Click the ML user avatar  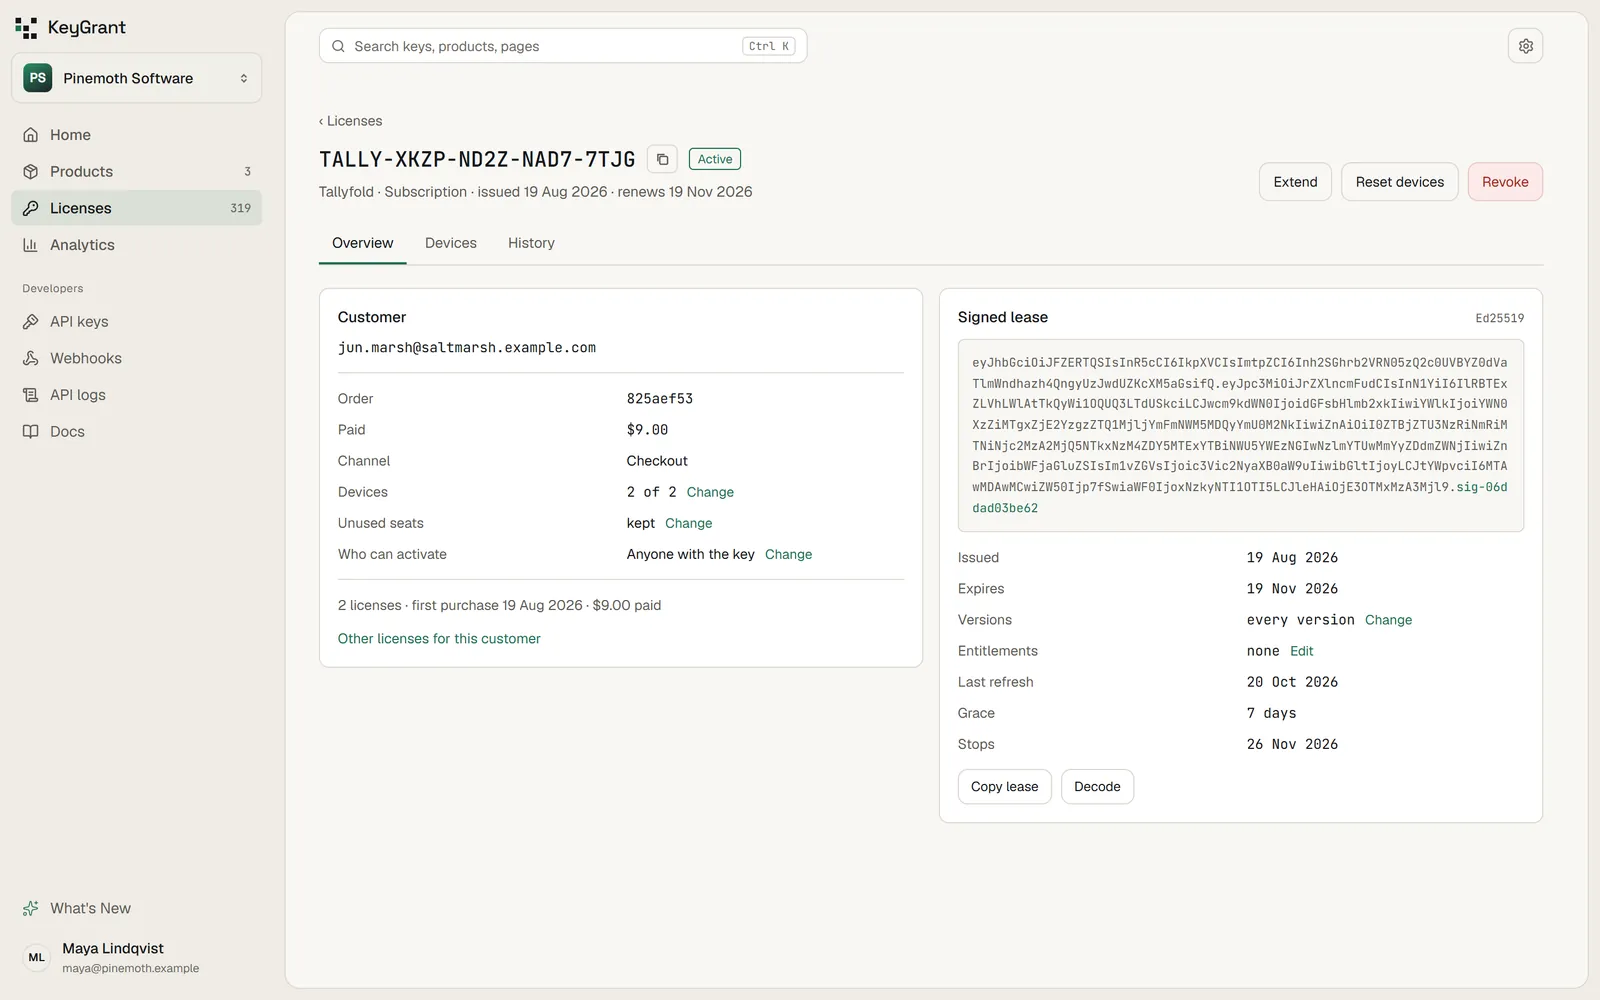(37, 958)
